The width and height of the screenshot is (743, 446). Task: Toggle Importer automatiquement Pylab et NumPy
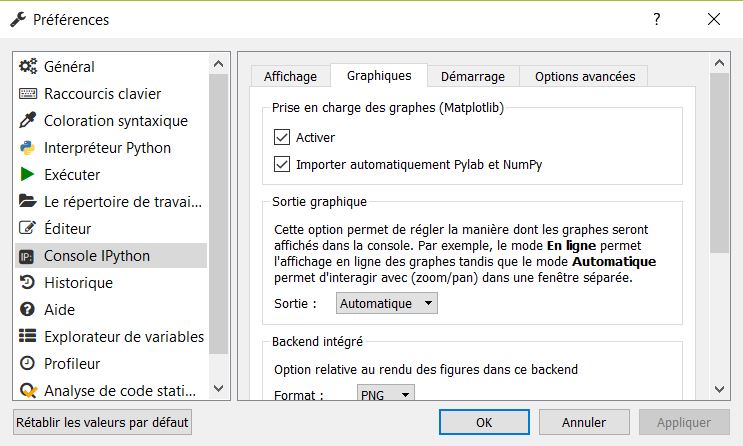(x=282, y=164)
